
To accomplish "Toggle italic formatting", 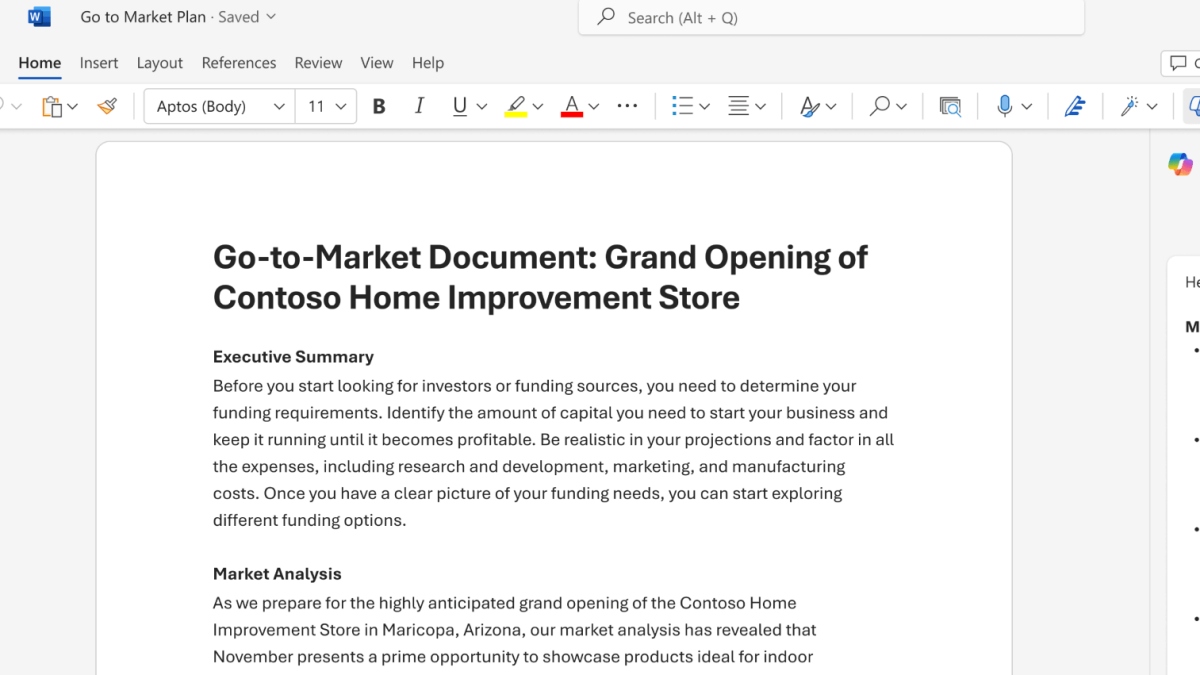I will click(419, 106).
